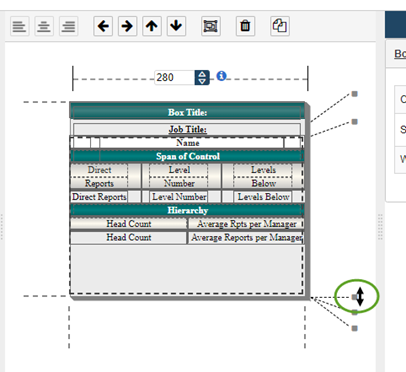Click the lowest gray connector handle
The height and width of the screenshot is (372, 406).
pyautogui.click(x=355, y=328)
